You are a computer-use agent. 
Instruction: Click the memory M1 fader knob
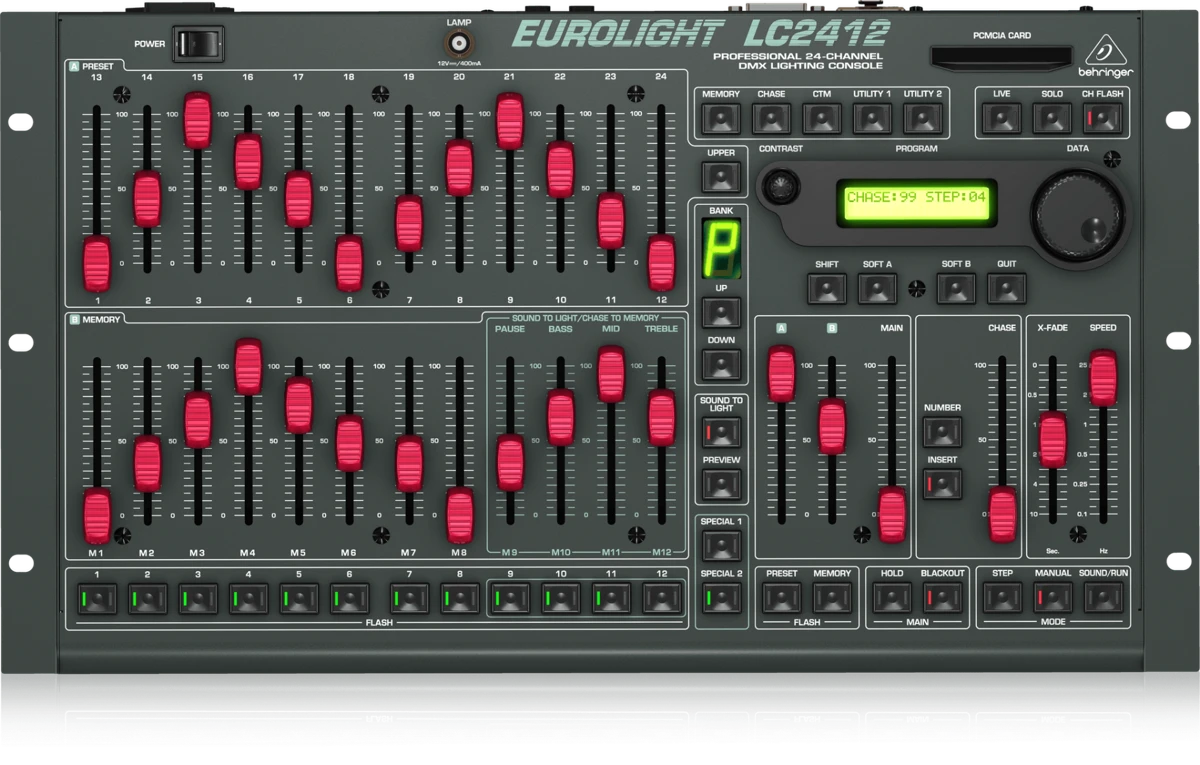[x=97, y=516]
